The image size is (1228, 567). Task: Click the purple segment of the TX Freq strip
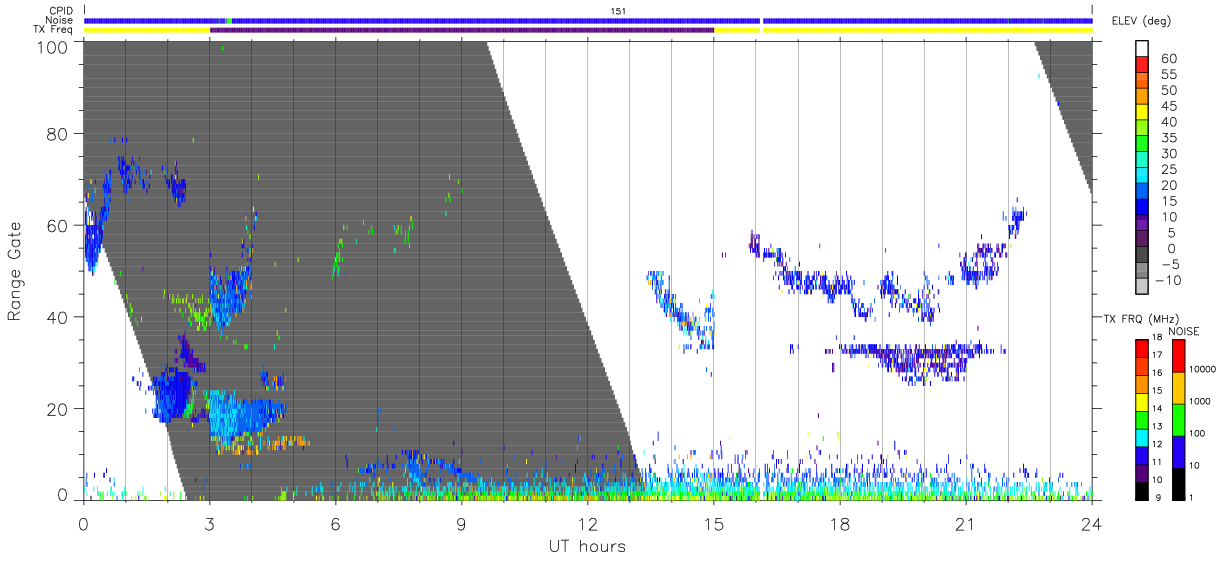(x=462, y=30)
